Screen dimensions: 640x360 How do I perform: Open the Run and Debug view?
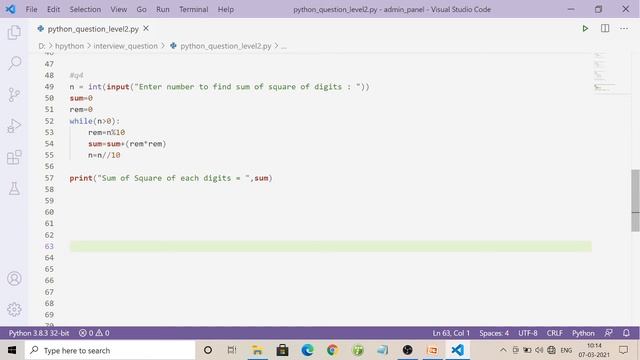coord(14,126)
